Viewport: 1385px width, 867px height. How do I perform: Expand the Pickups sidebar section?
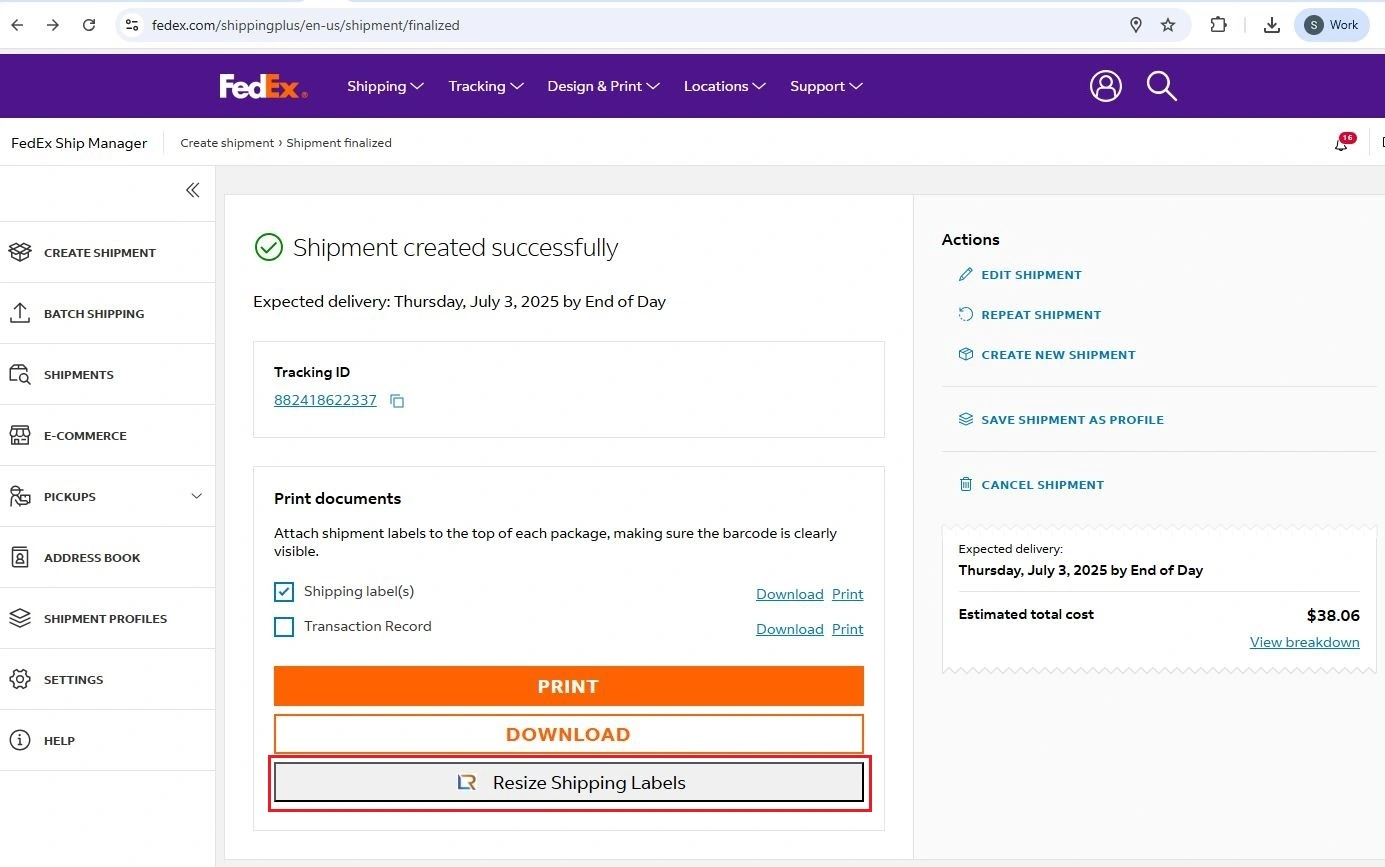(x=196, y=497)
